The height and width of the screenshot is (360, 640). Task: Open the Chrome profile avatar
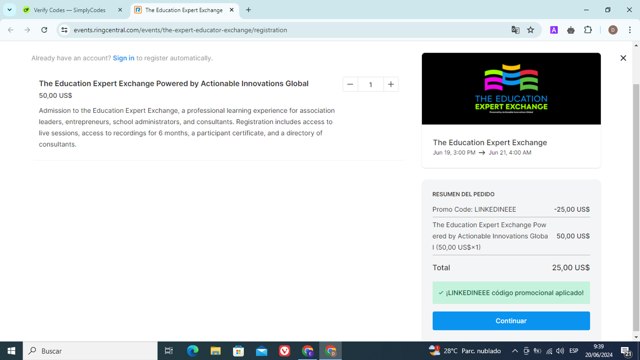613,30
